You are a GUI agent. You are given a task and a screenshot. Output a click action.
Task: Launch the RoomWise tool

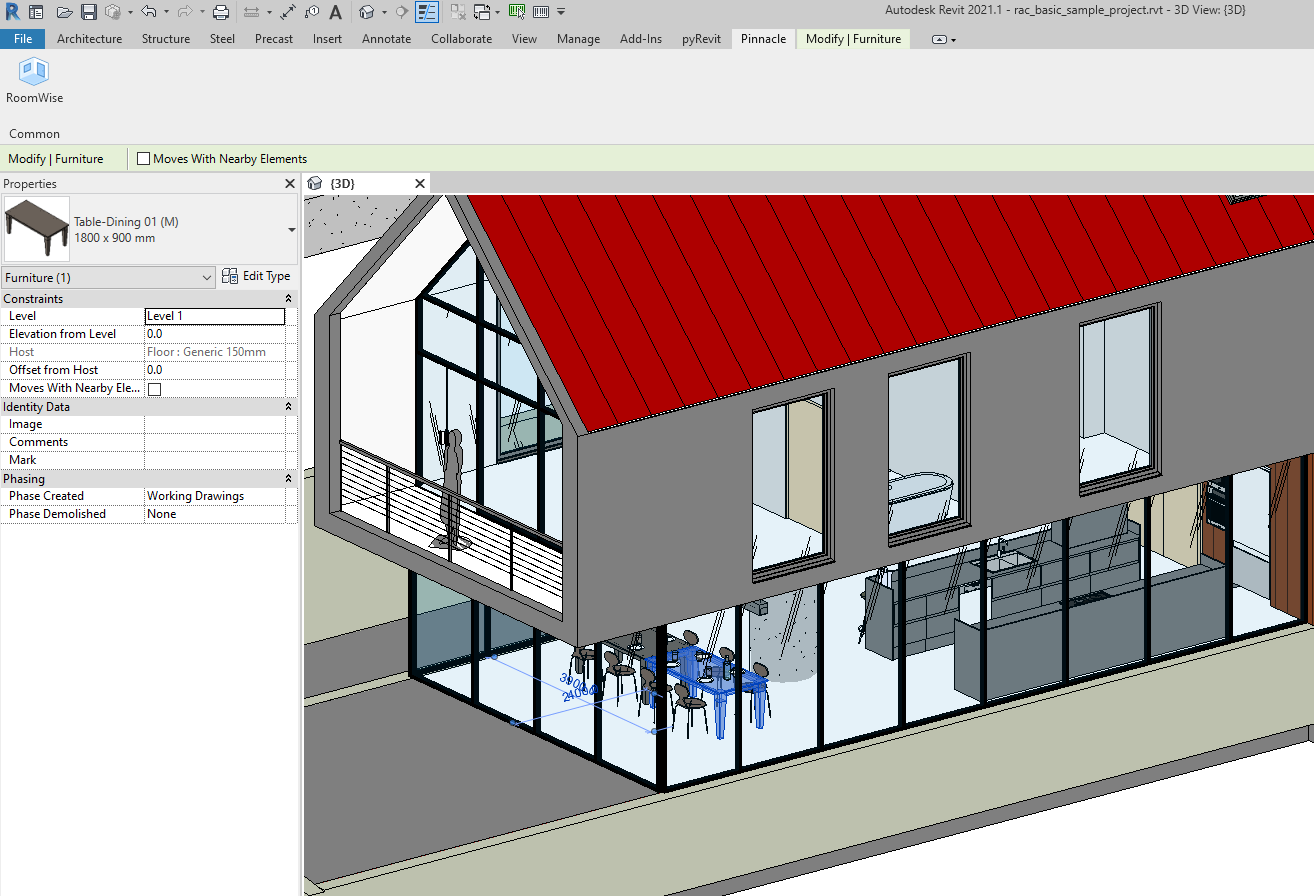[x=34, y=81]
